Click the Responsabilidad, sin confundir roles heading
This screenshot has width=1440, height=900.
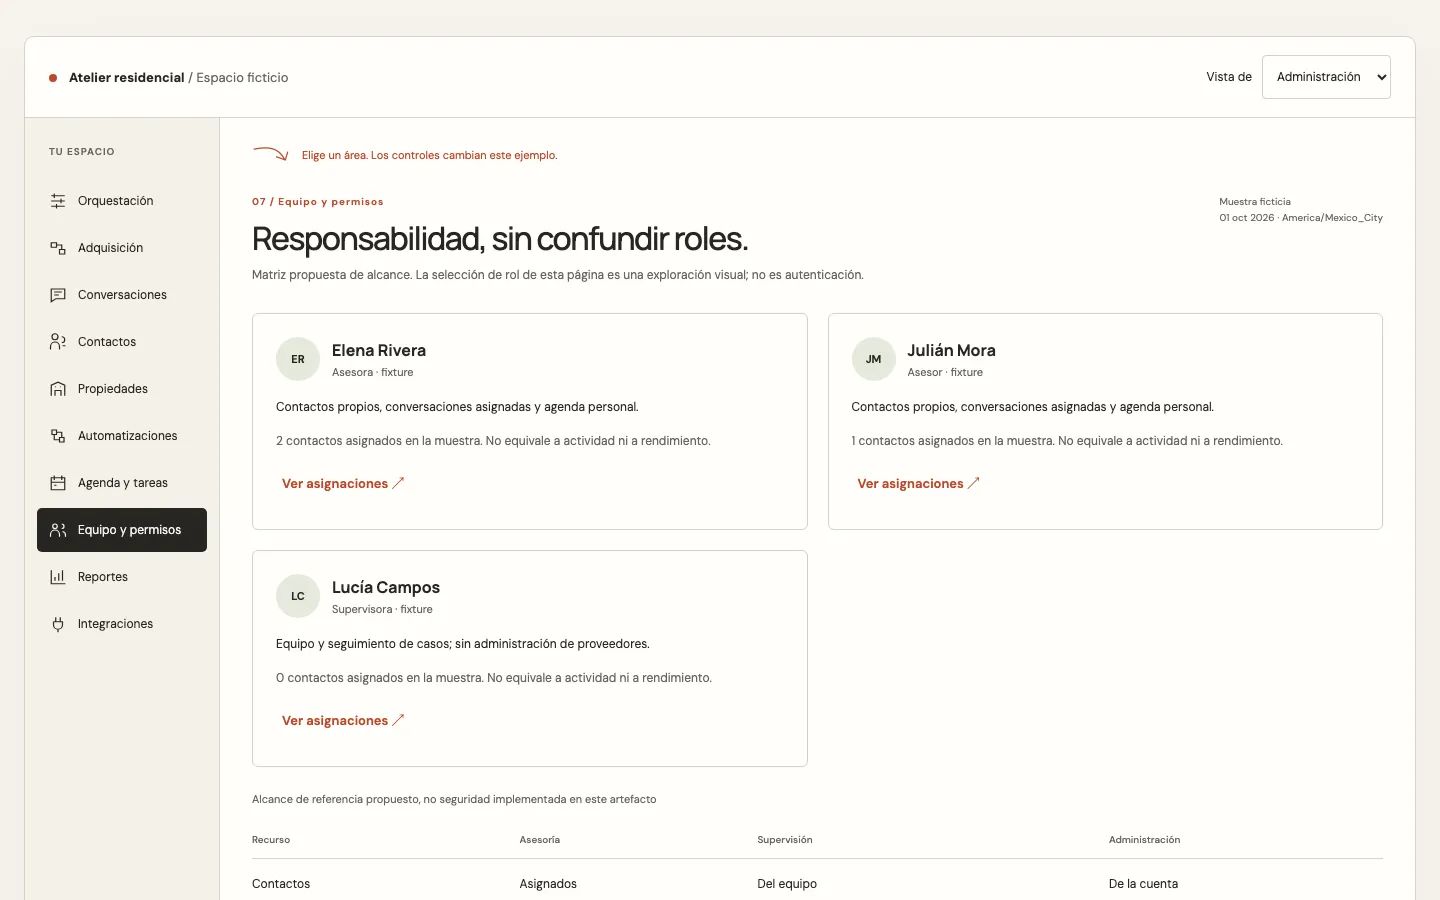pos(500,239)
